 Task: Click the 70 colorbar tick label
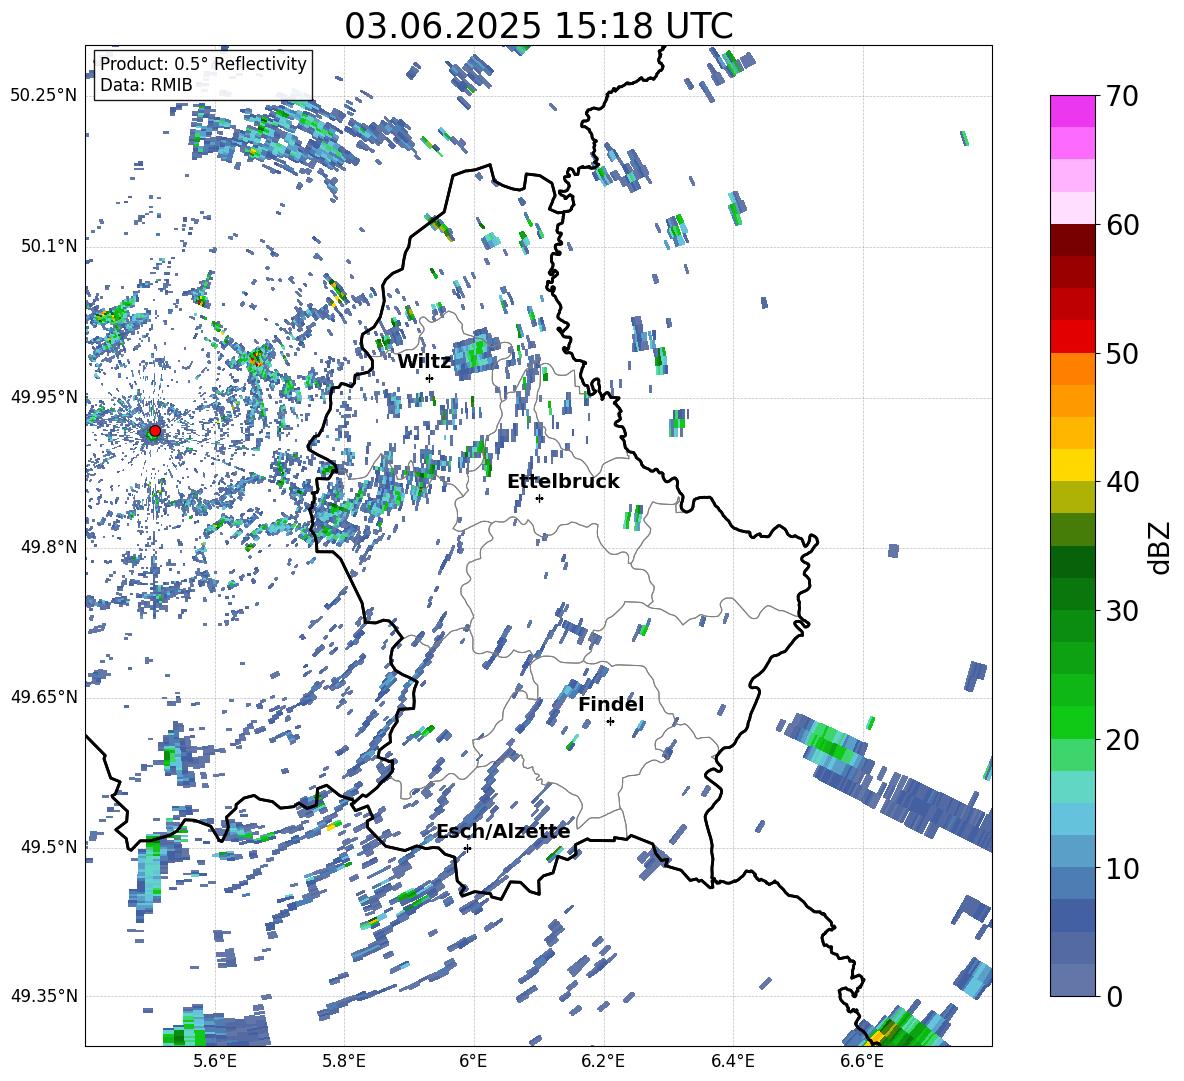(x=1123, y=97)
